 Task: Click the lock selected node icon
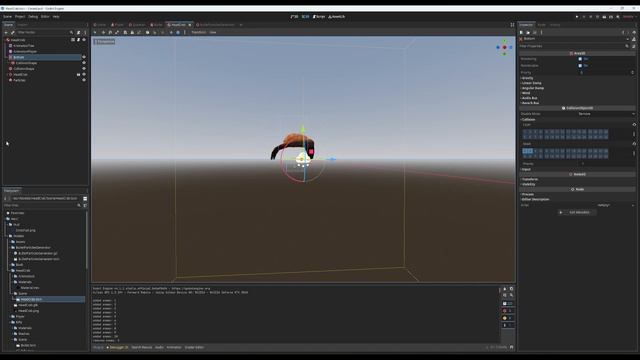pos(132,32)
